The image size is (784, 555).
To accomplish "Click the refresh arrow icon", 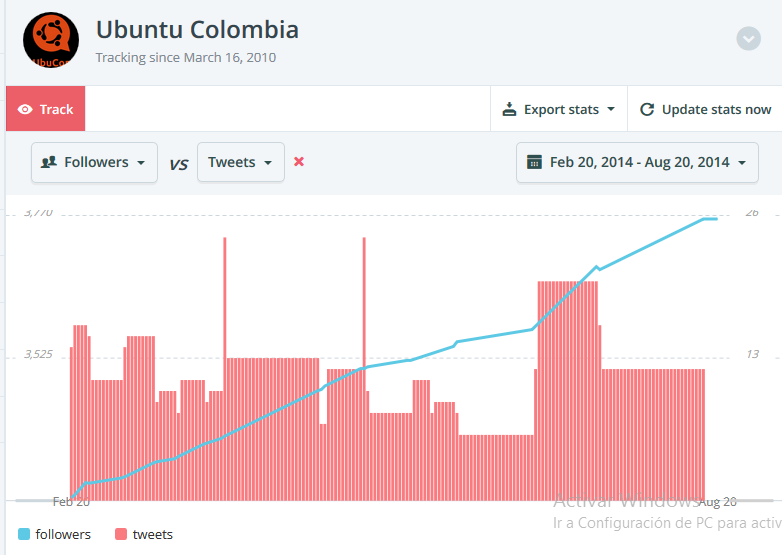I will [647, 109].
